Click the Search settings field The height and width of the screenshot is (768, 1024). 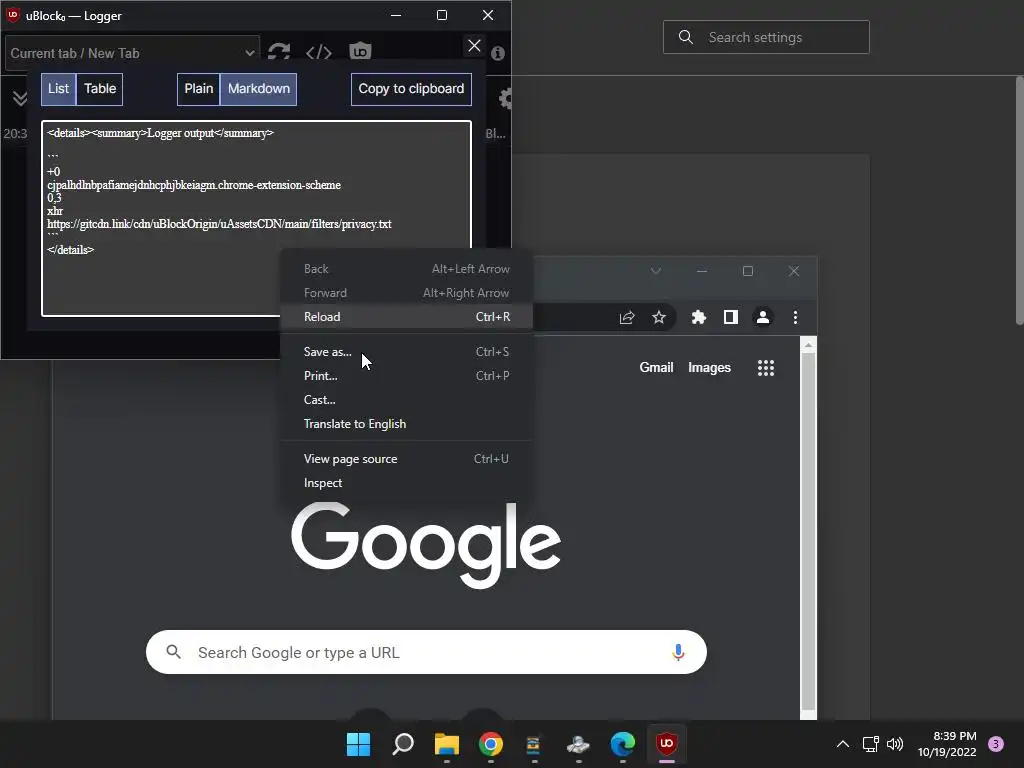(766, 37)
